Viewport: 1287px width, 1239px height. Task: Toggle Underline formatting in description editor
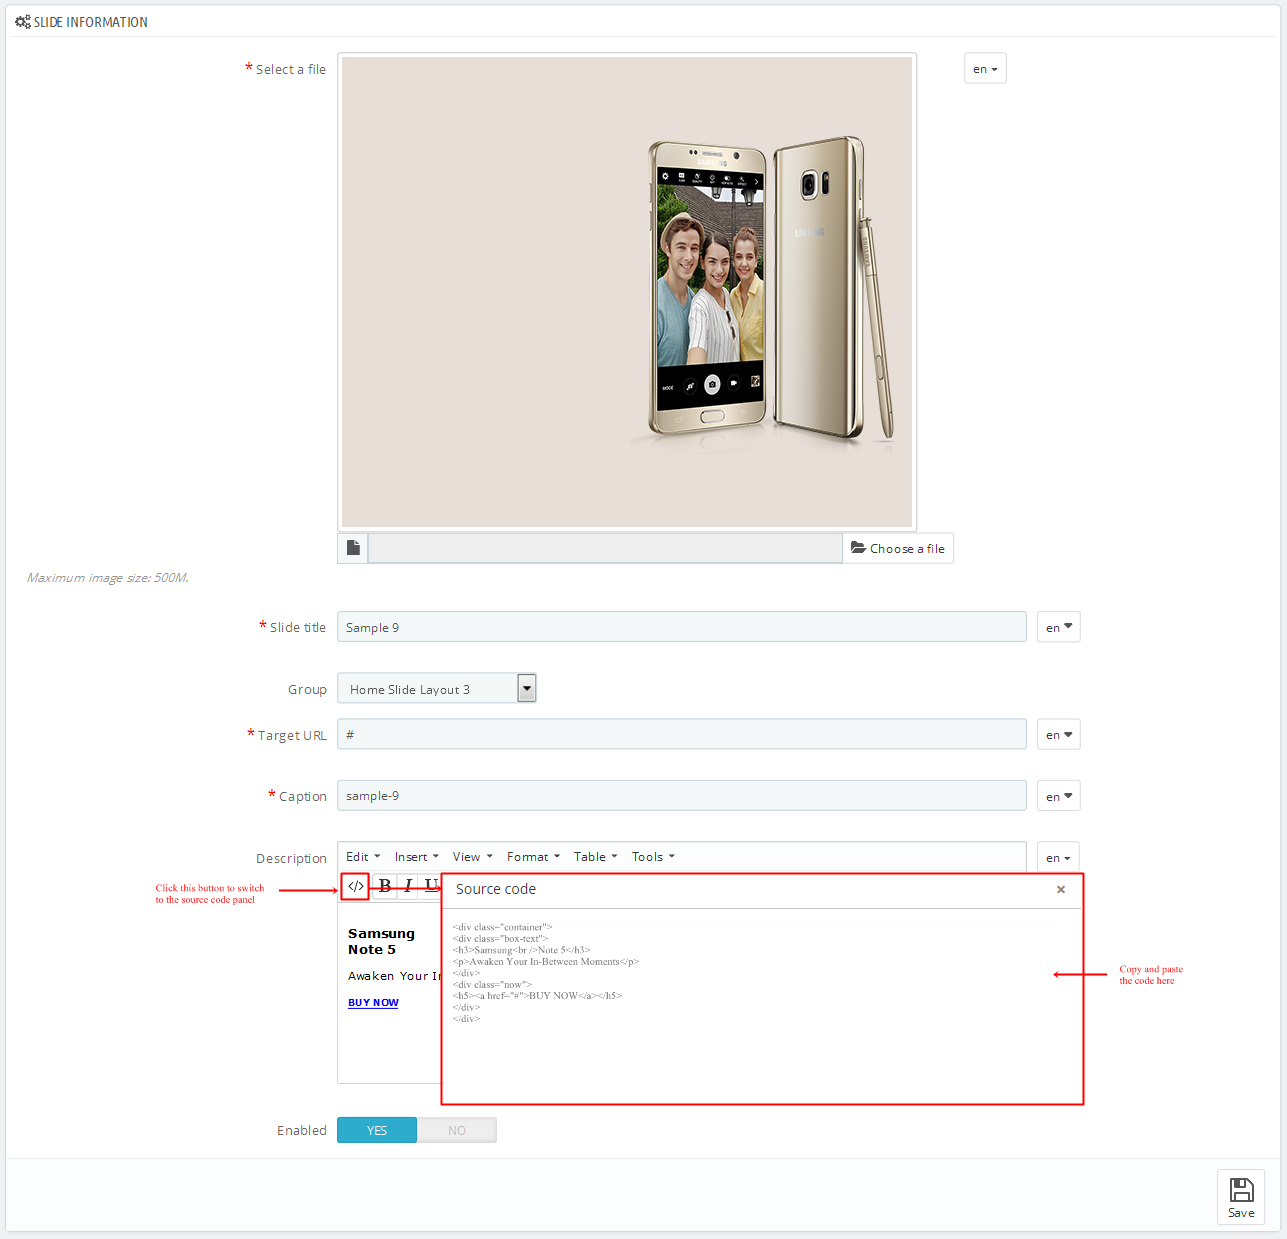430,886
